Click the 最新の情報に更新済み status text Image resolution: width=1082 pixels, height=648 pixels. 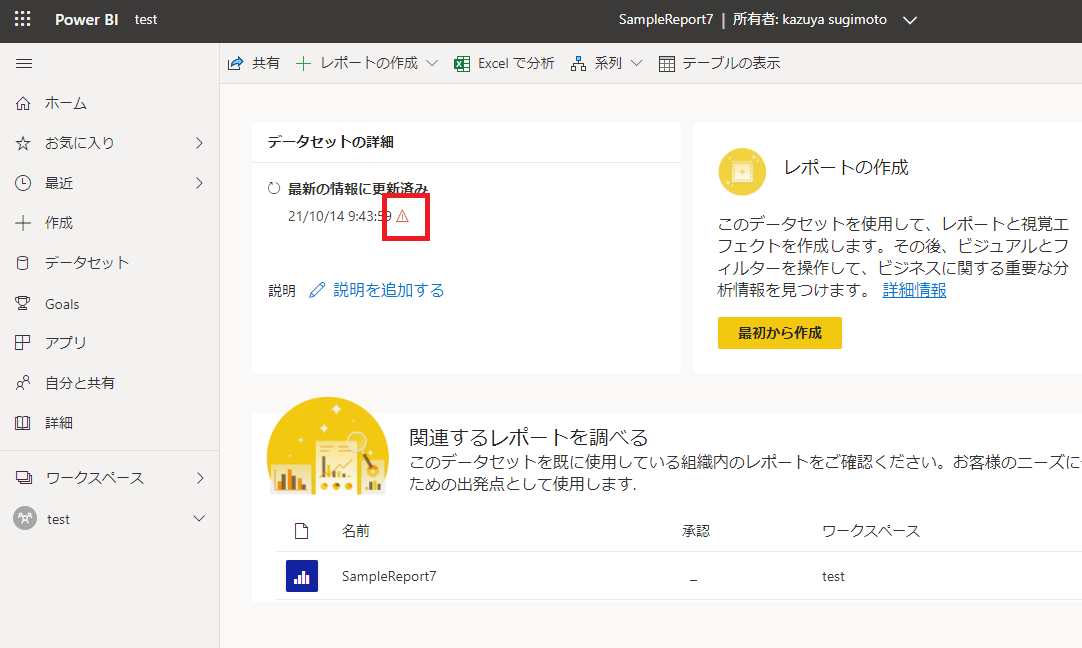(357, 188)
